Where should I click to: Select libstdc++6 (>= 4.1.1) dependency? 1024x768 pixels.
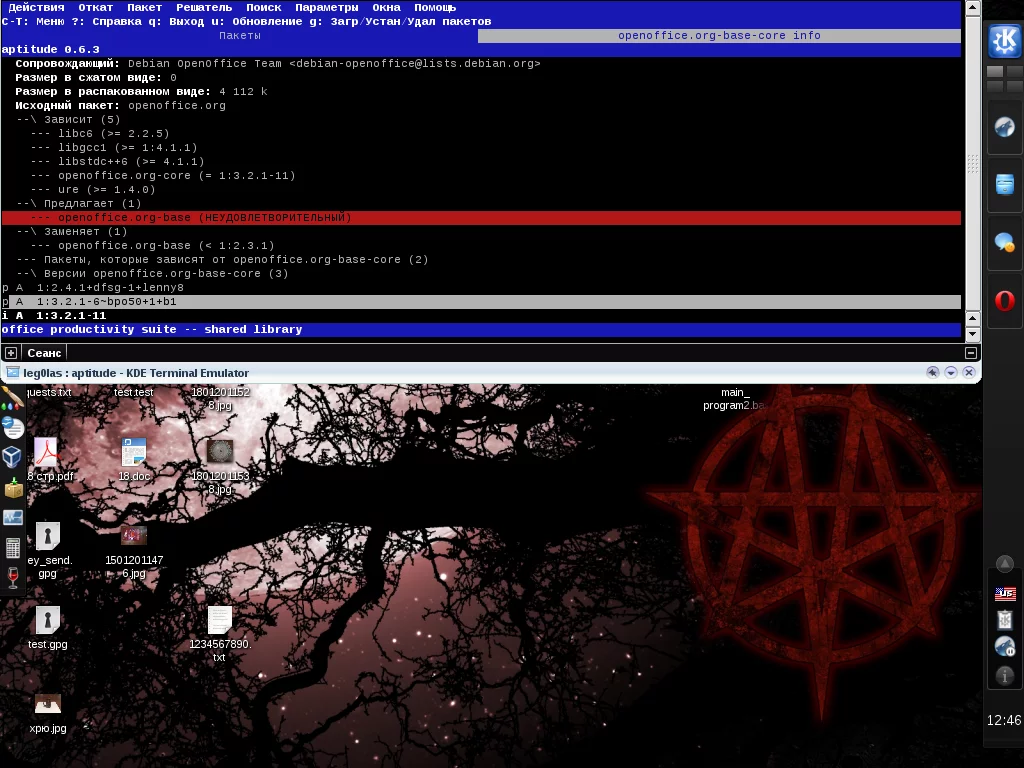coord(117,162)
